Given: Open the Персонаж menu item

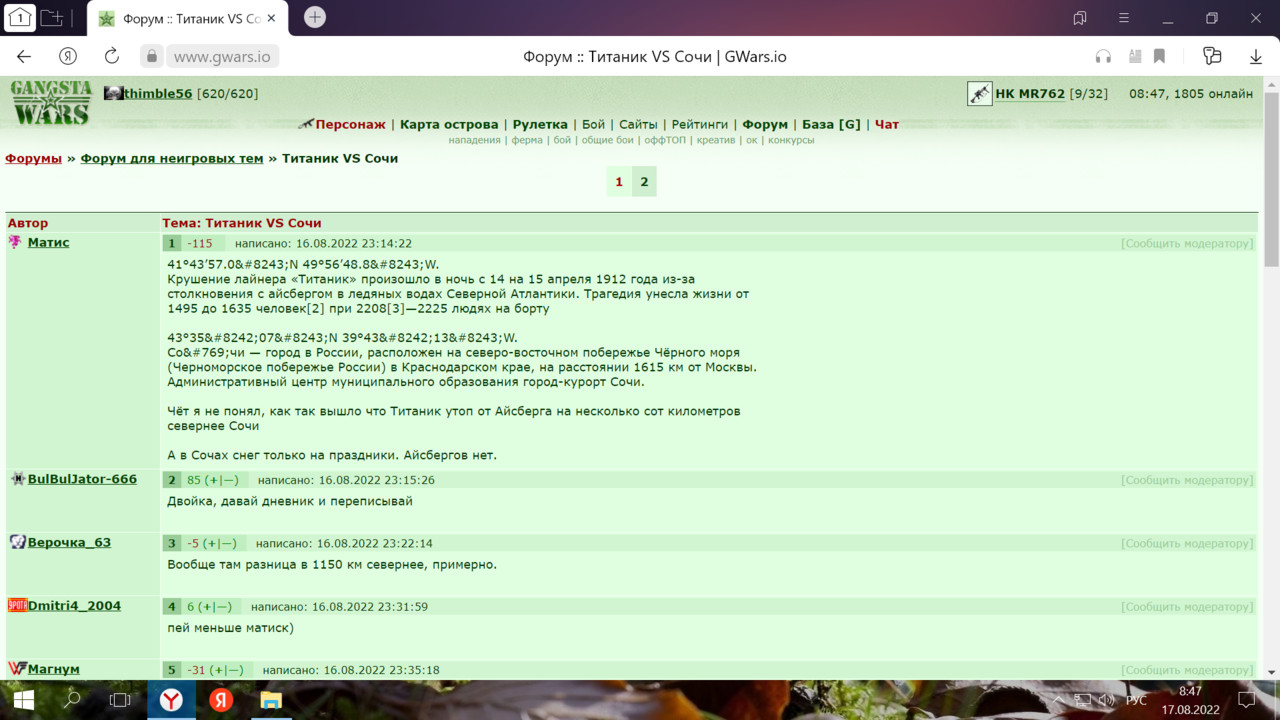Looking at the screenshot, I should click(x=350, y=125).
